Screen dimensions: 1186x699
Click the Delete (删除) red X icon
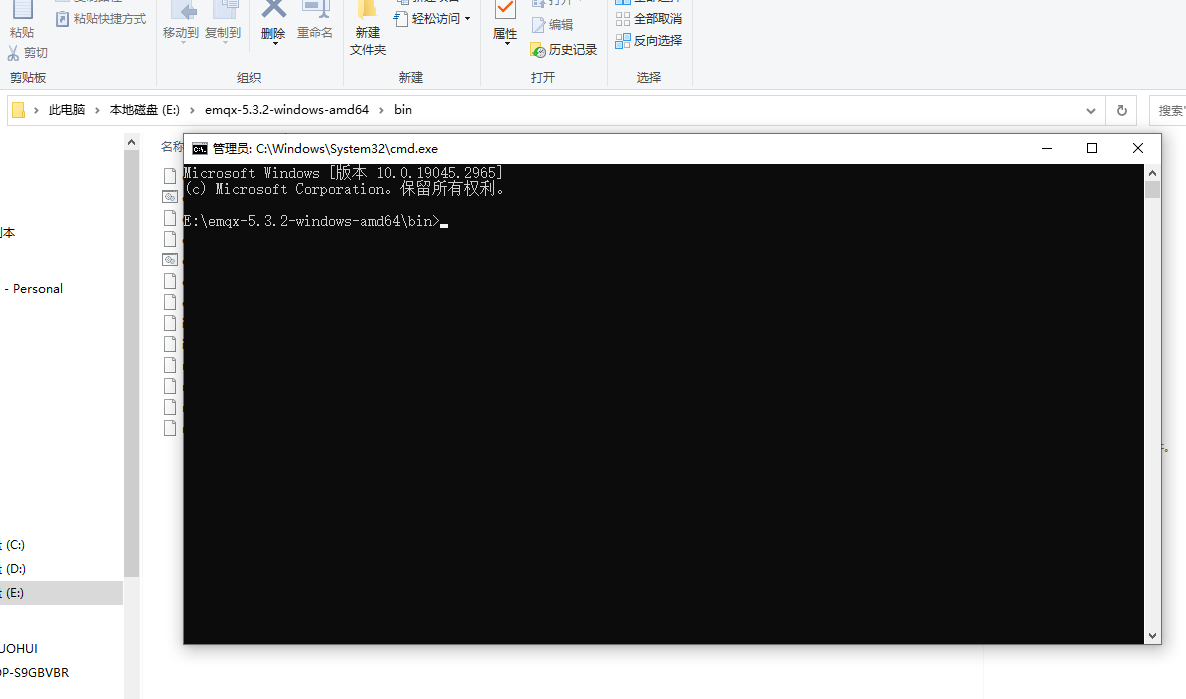pyautogui.click(x=273, y=9)
